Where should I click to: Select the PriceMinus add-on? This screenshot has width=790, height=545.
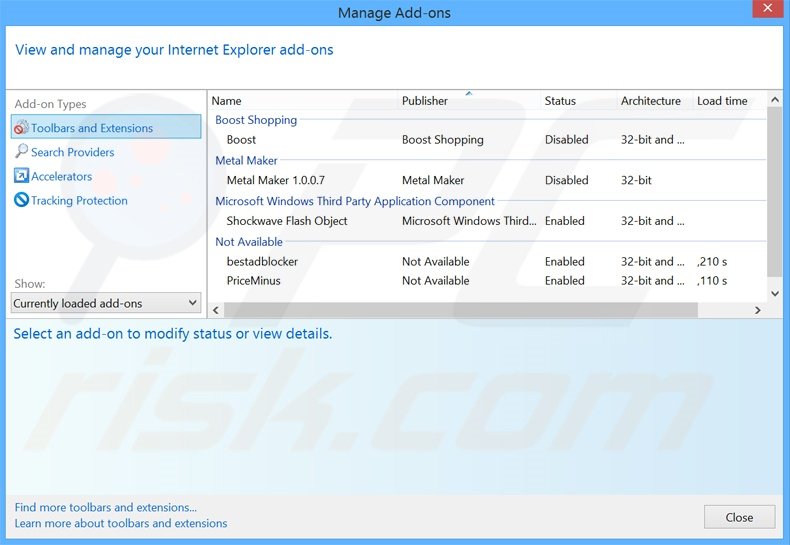pos(488,281)
